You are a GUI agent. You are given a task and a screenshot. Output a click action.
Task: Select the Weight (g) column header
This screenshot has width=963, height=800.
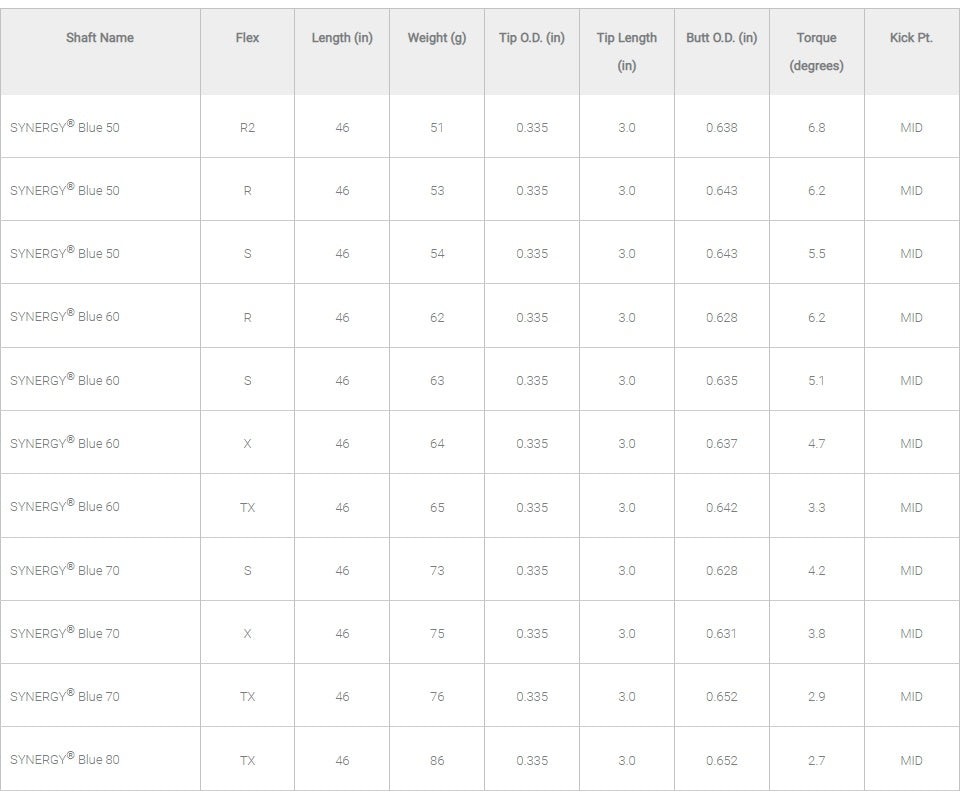pos(437,38)
